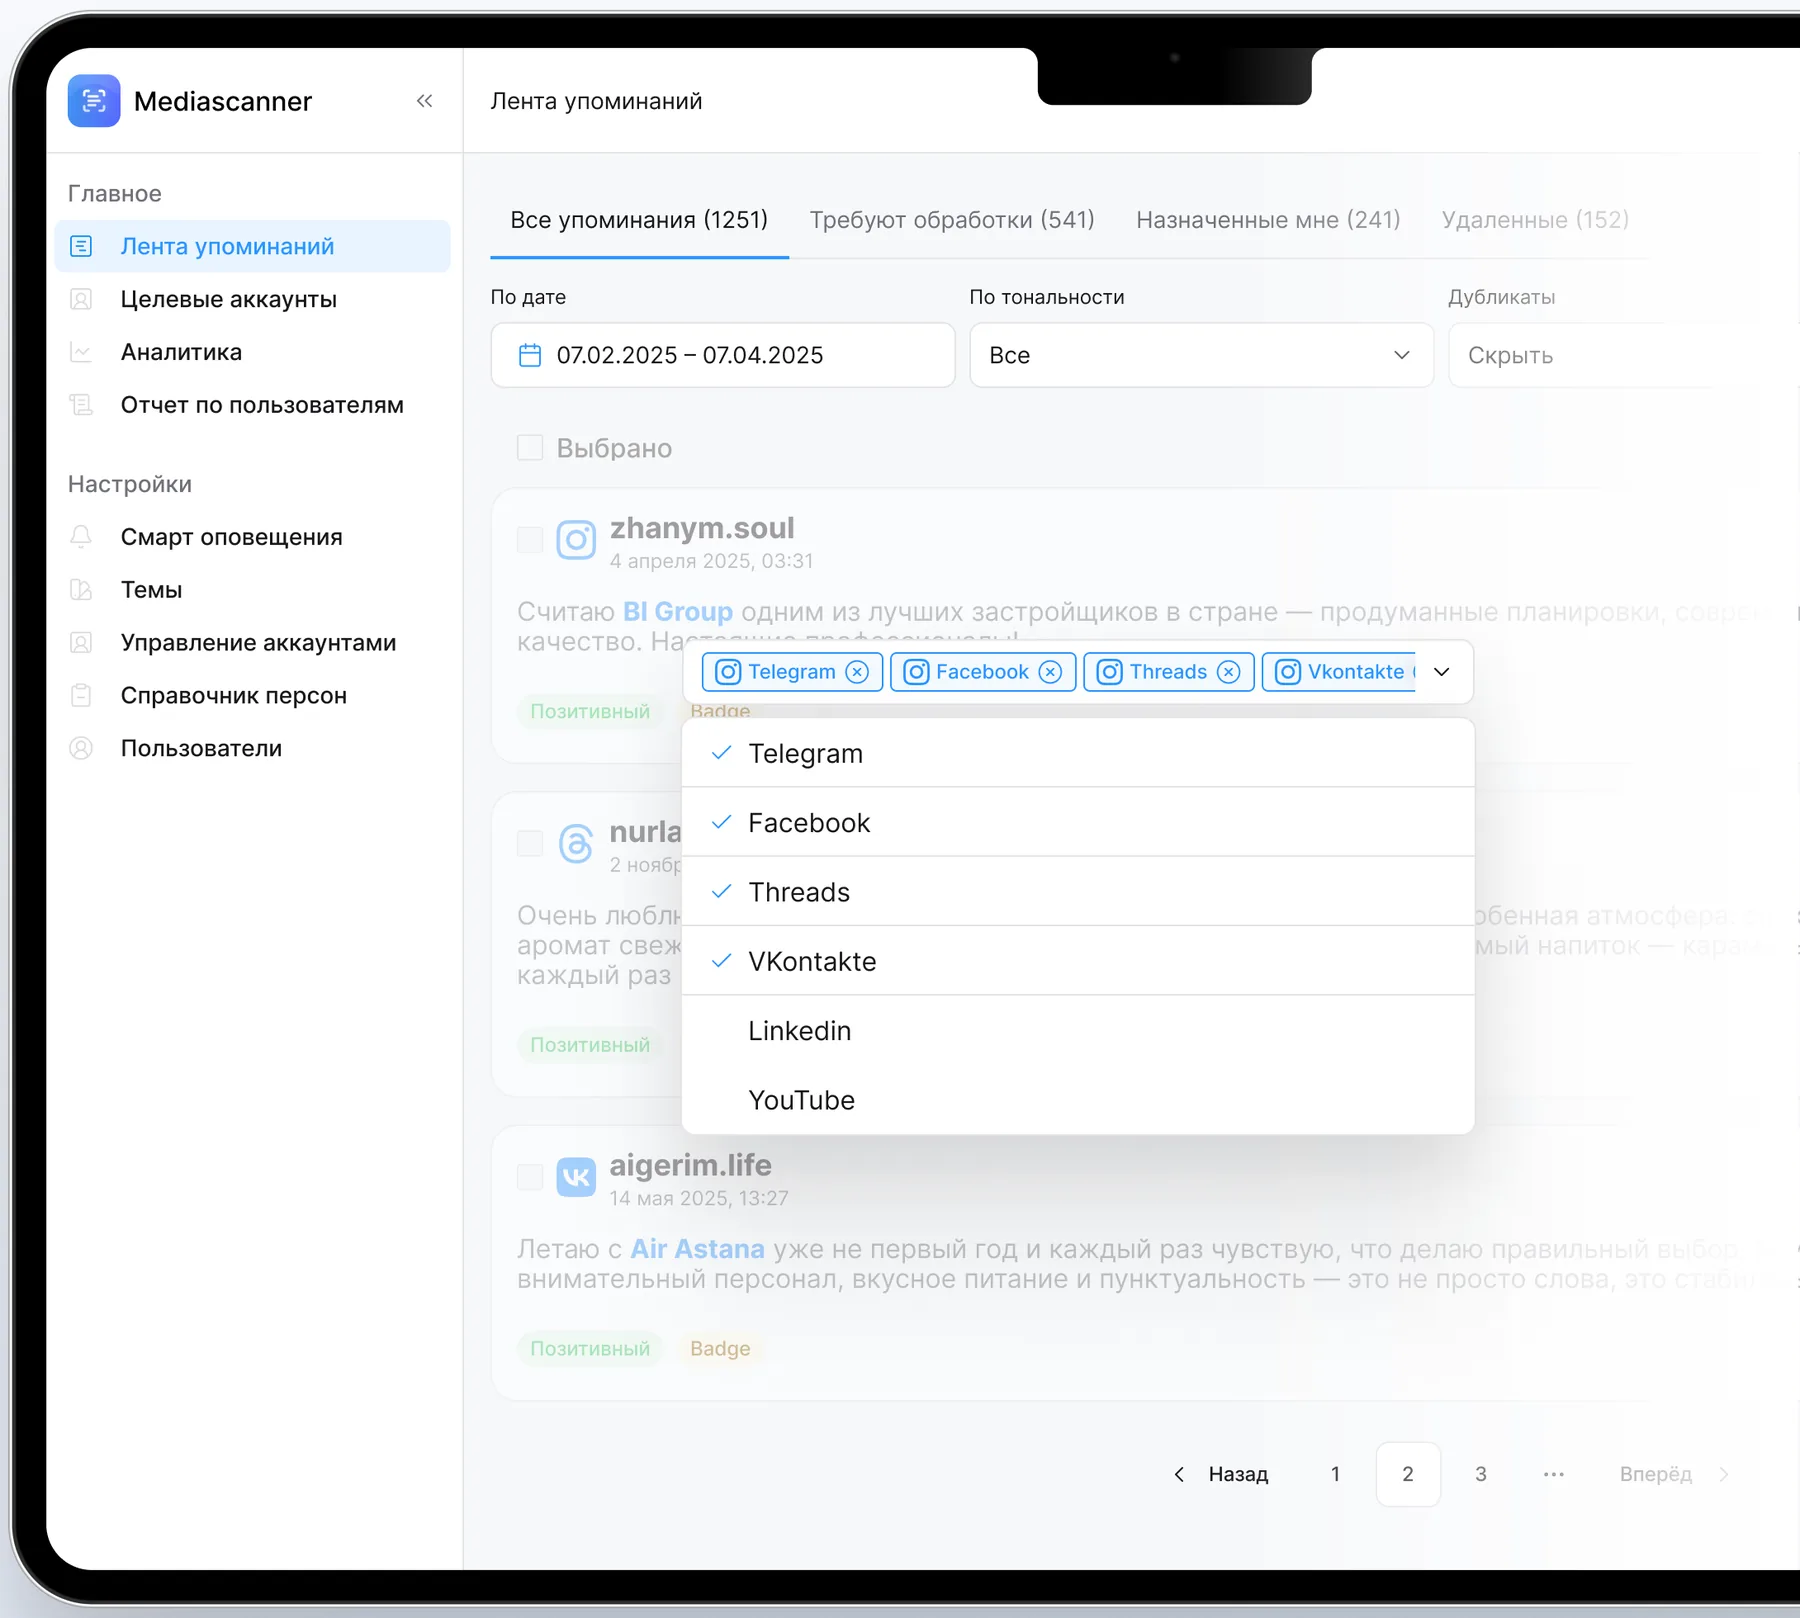The width and height of the screenshot is (1800, 1618).
Task: Collapse the sidebar with the double chevron
Action: [x=425, y=101]
